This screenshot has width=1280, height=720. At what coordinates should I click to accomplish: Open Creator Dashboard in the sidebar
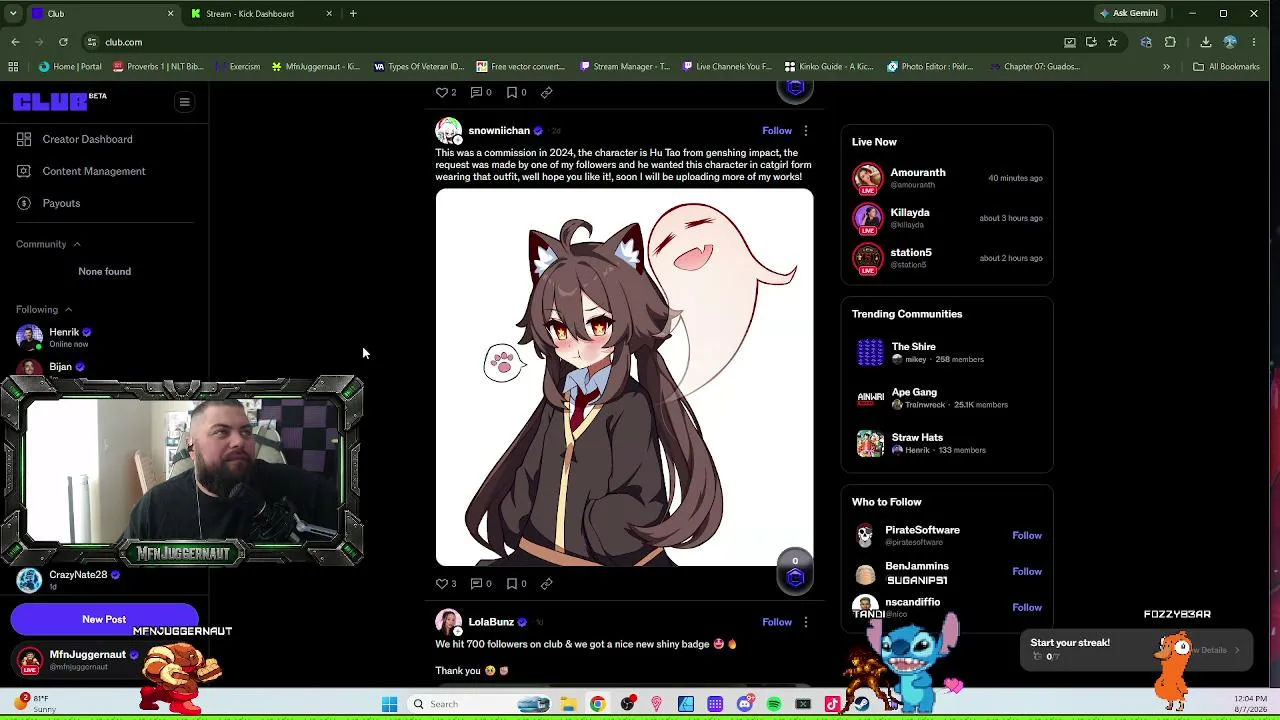pyautogui.click(x=87, y=139)
